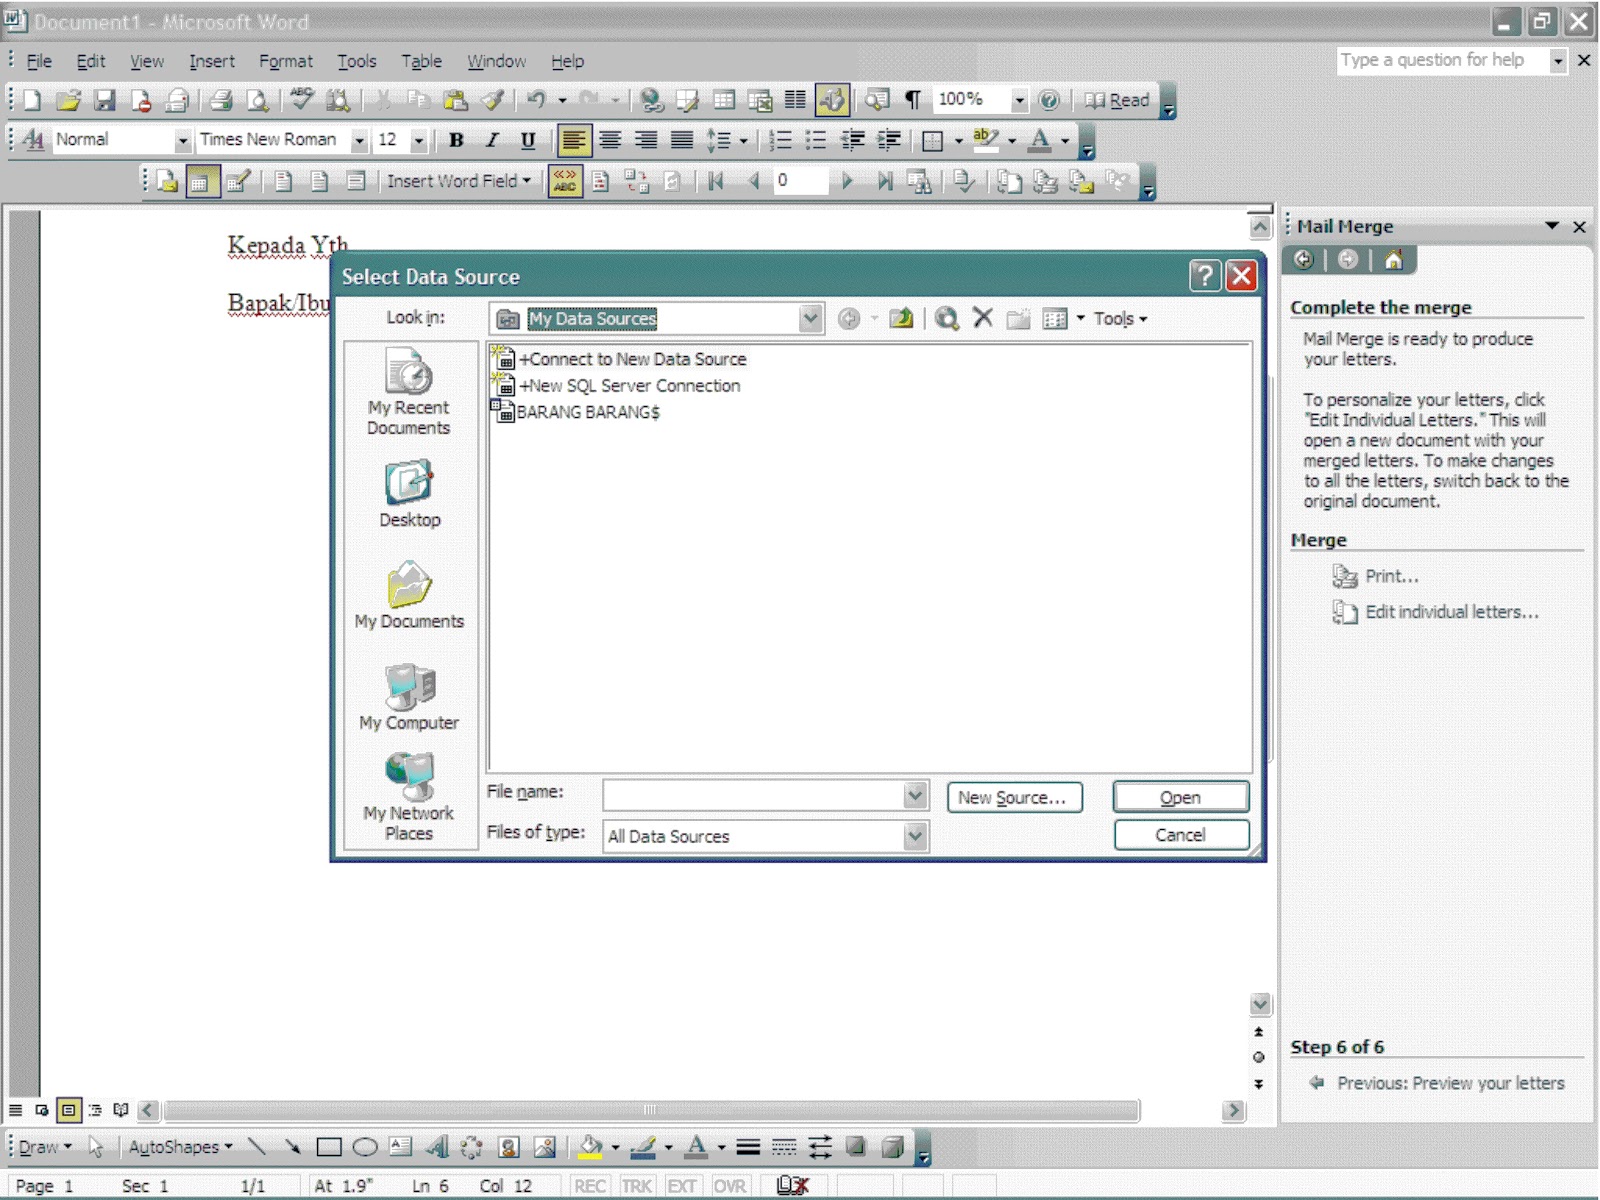The image size is (1600, 1200).
Task: Click Open Data Source on mail merge toolbar
Action: 202,181
